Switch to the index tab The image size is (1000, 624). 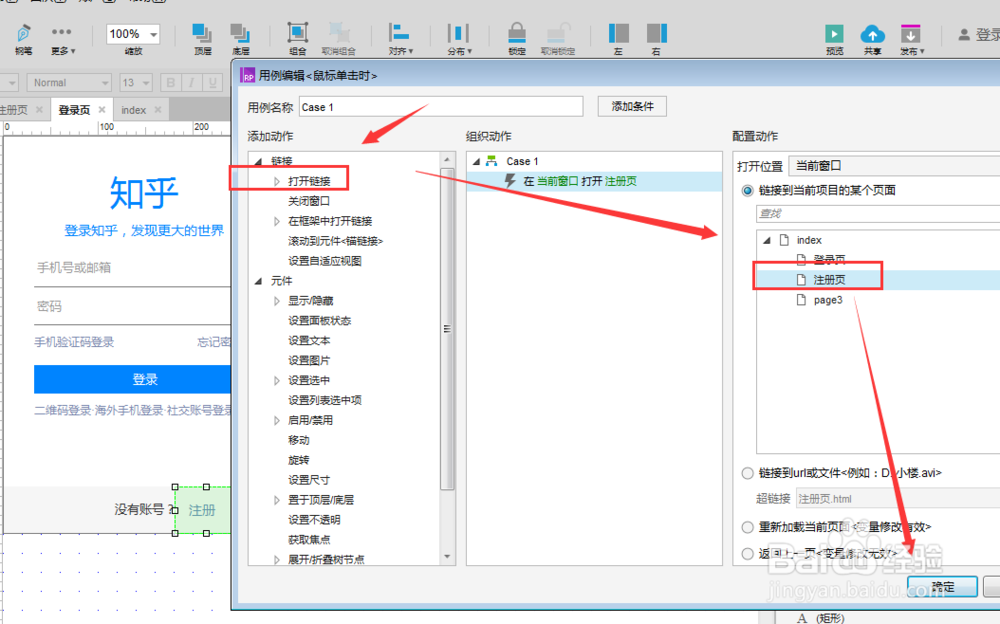coord(134,110)
